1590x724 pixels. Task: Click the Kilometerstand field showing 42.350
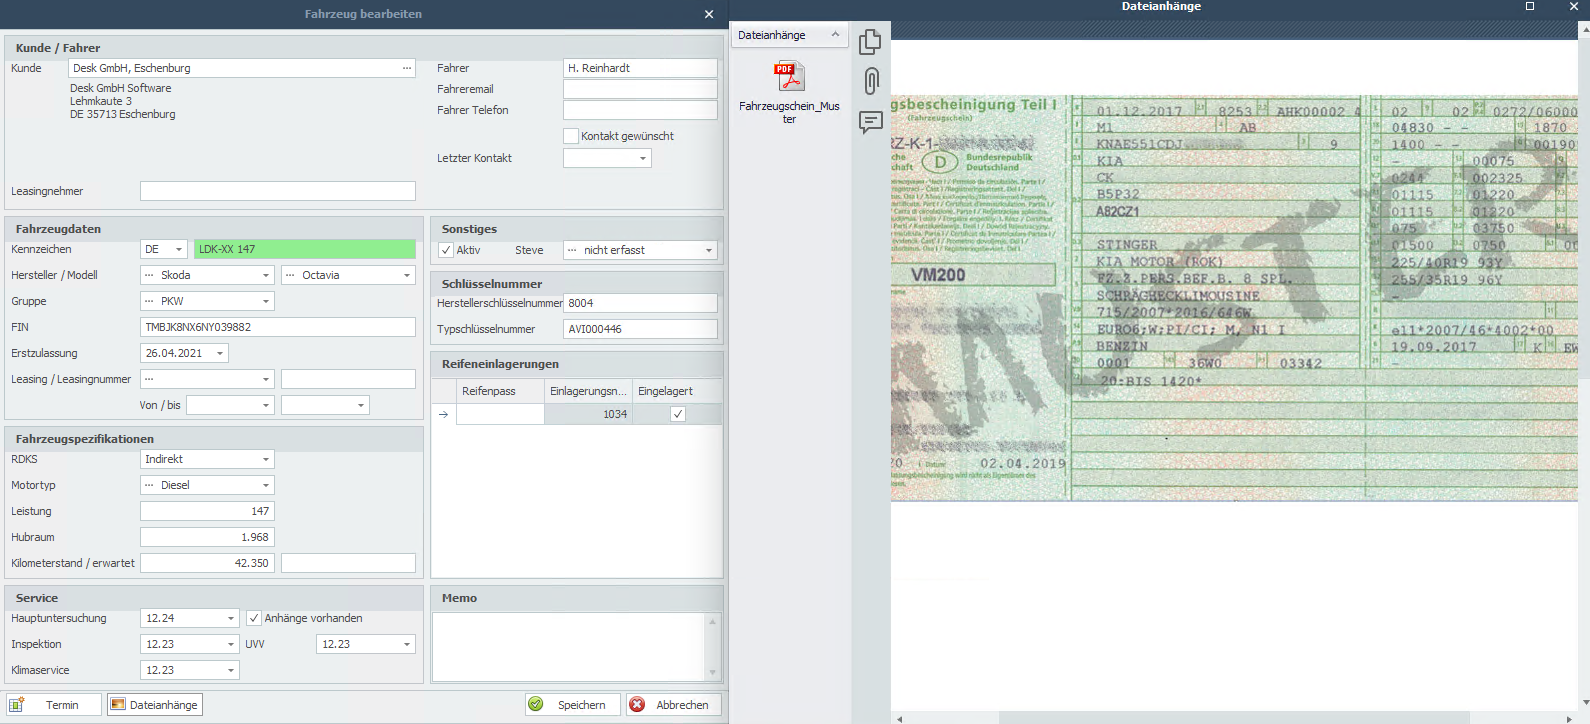pos(207,563)
